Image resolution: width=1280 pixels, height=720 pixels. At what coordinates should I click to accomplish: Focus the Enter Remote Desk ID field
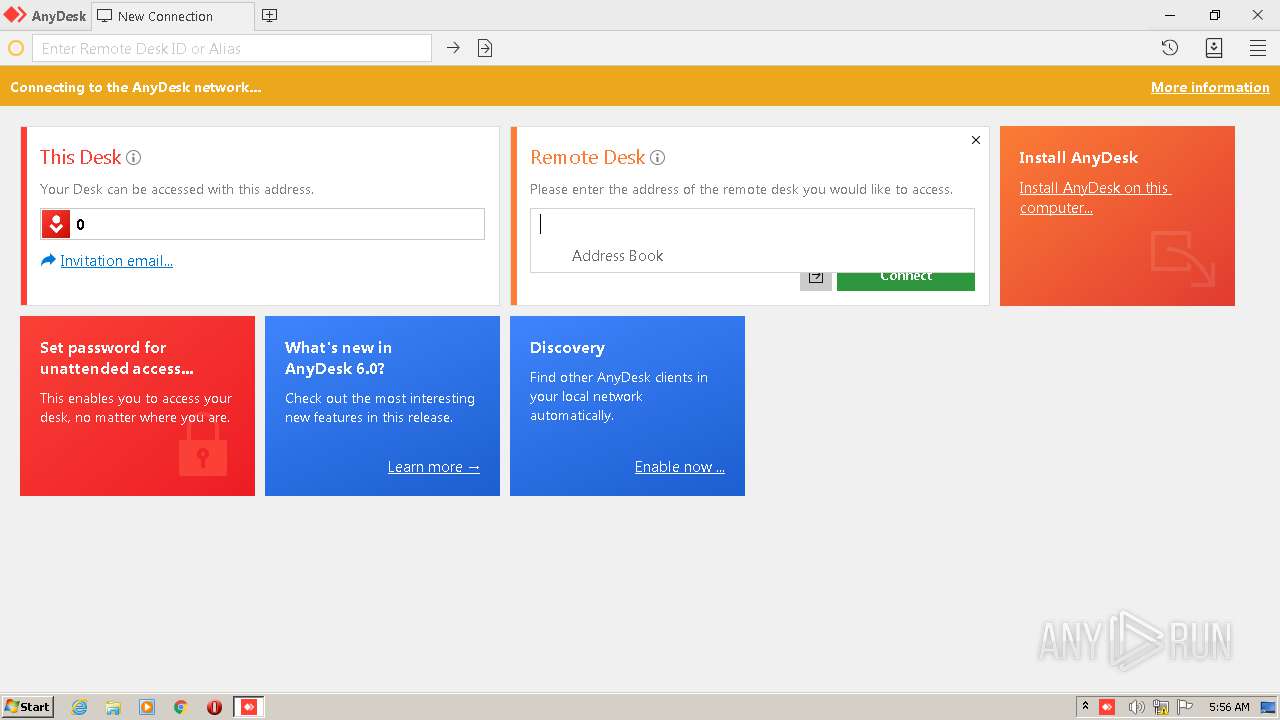232,48
